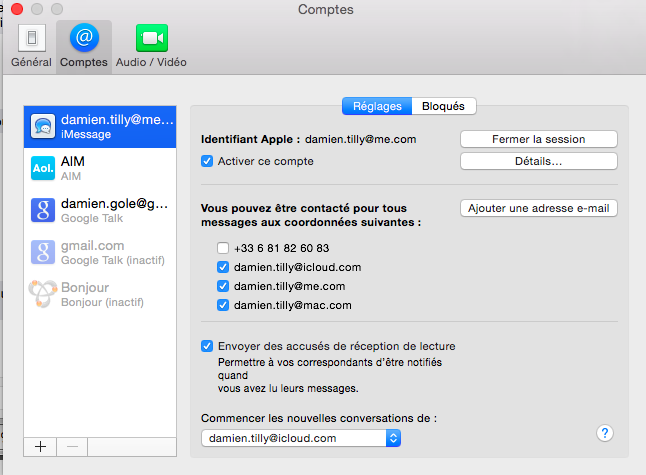Click the AOL AIM account icon
646x475 pixels.
point(43,168)
